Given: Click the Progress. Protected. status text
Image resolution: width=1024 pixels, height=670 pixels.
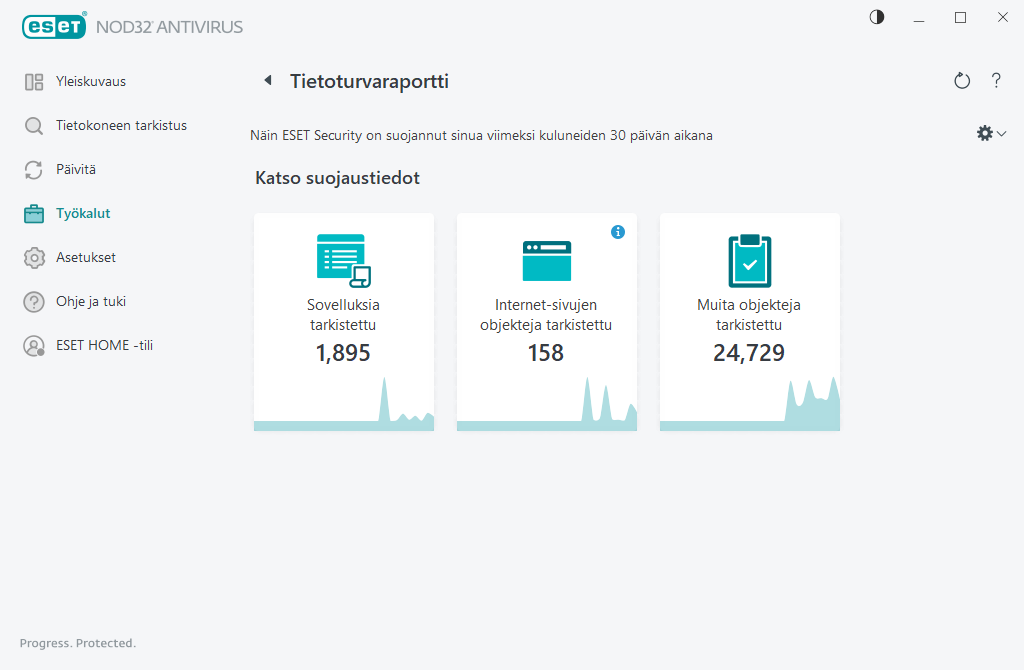Looking at the screenshot, I should pos(77,643).
